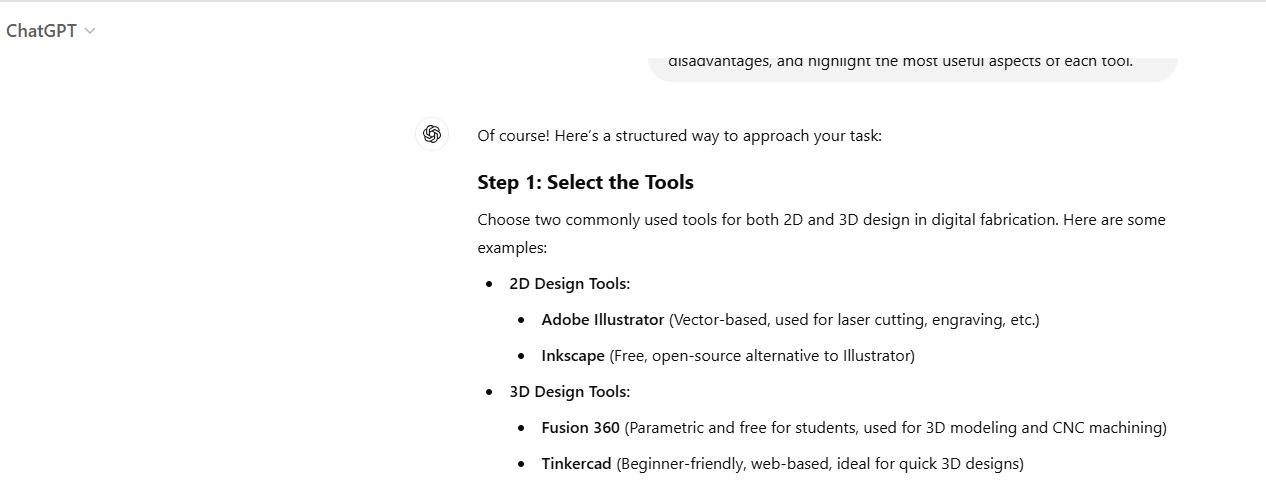Click the bullet before '2D Design Tools'
The image size is (1266, 486).
click(489, 284)
